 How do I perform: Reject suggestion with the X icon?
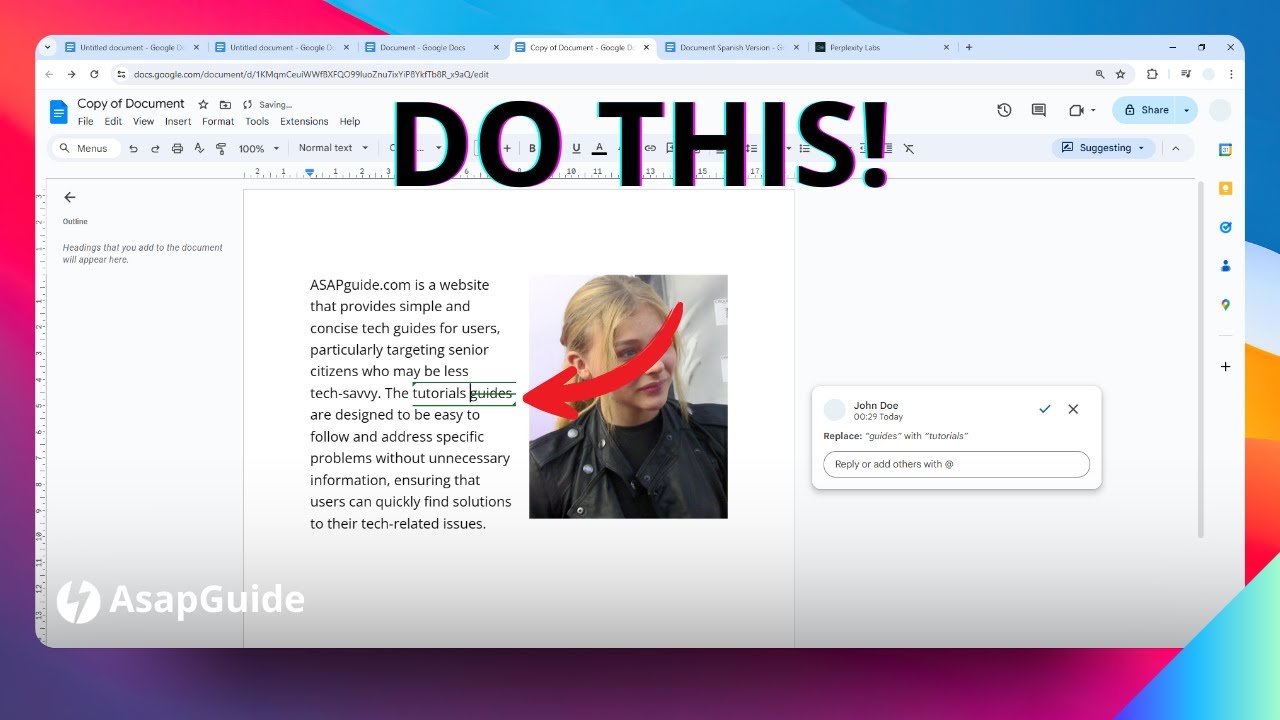click(x=1073, y=409)
